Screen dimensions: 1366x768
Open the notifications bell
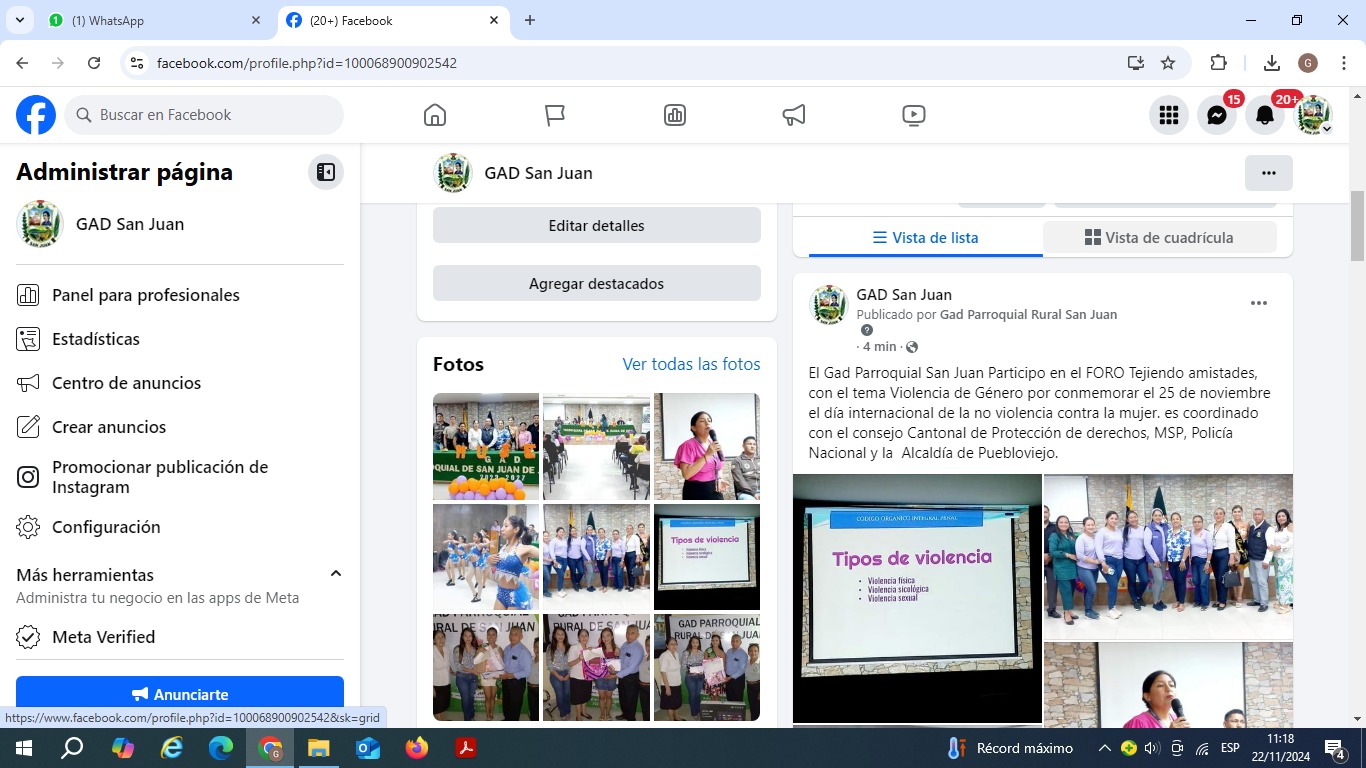pos(1265,116)
